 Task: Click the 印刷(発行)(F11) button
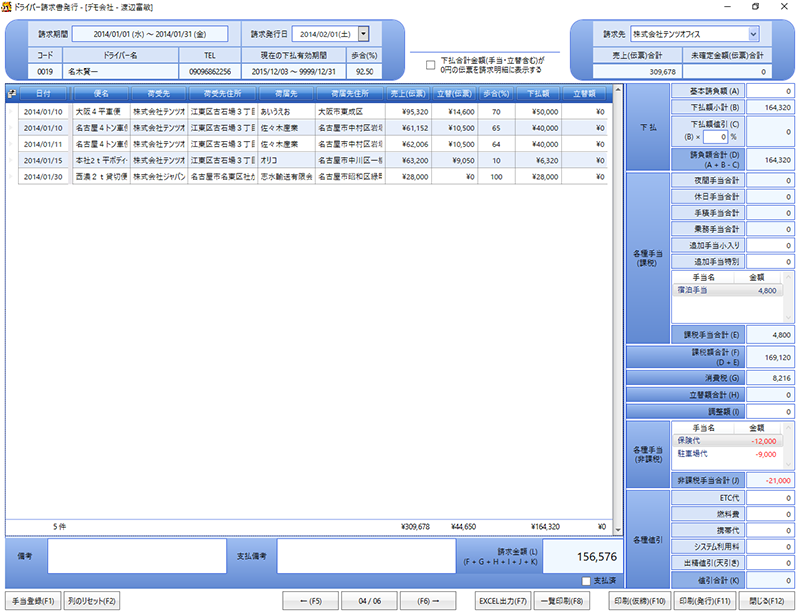click(705, 601)
